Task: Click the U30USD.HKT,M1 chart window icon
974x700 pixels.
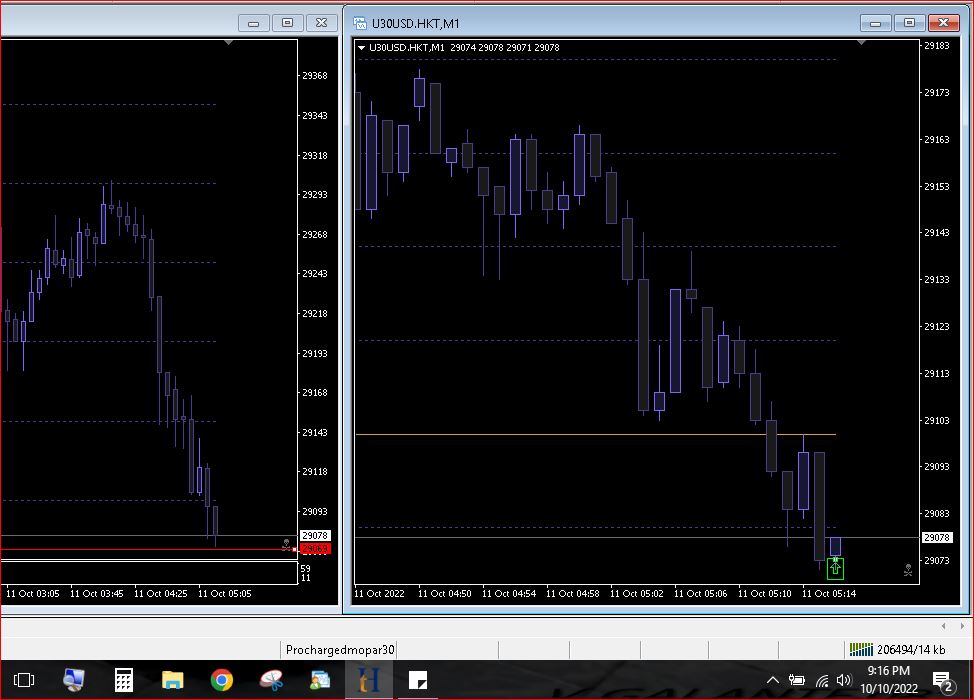Action: [x=359, y=23]
